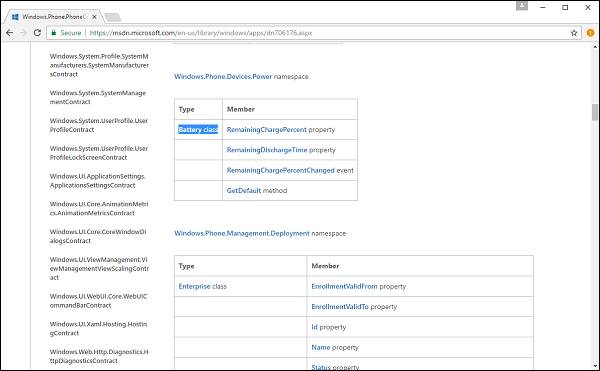Click the highlighted Battery class link

click(198, 130)
